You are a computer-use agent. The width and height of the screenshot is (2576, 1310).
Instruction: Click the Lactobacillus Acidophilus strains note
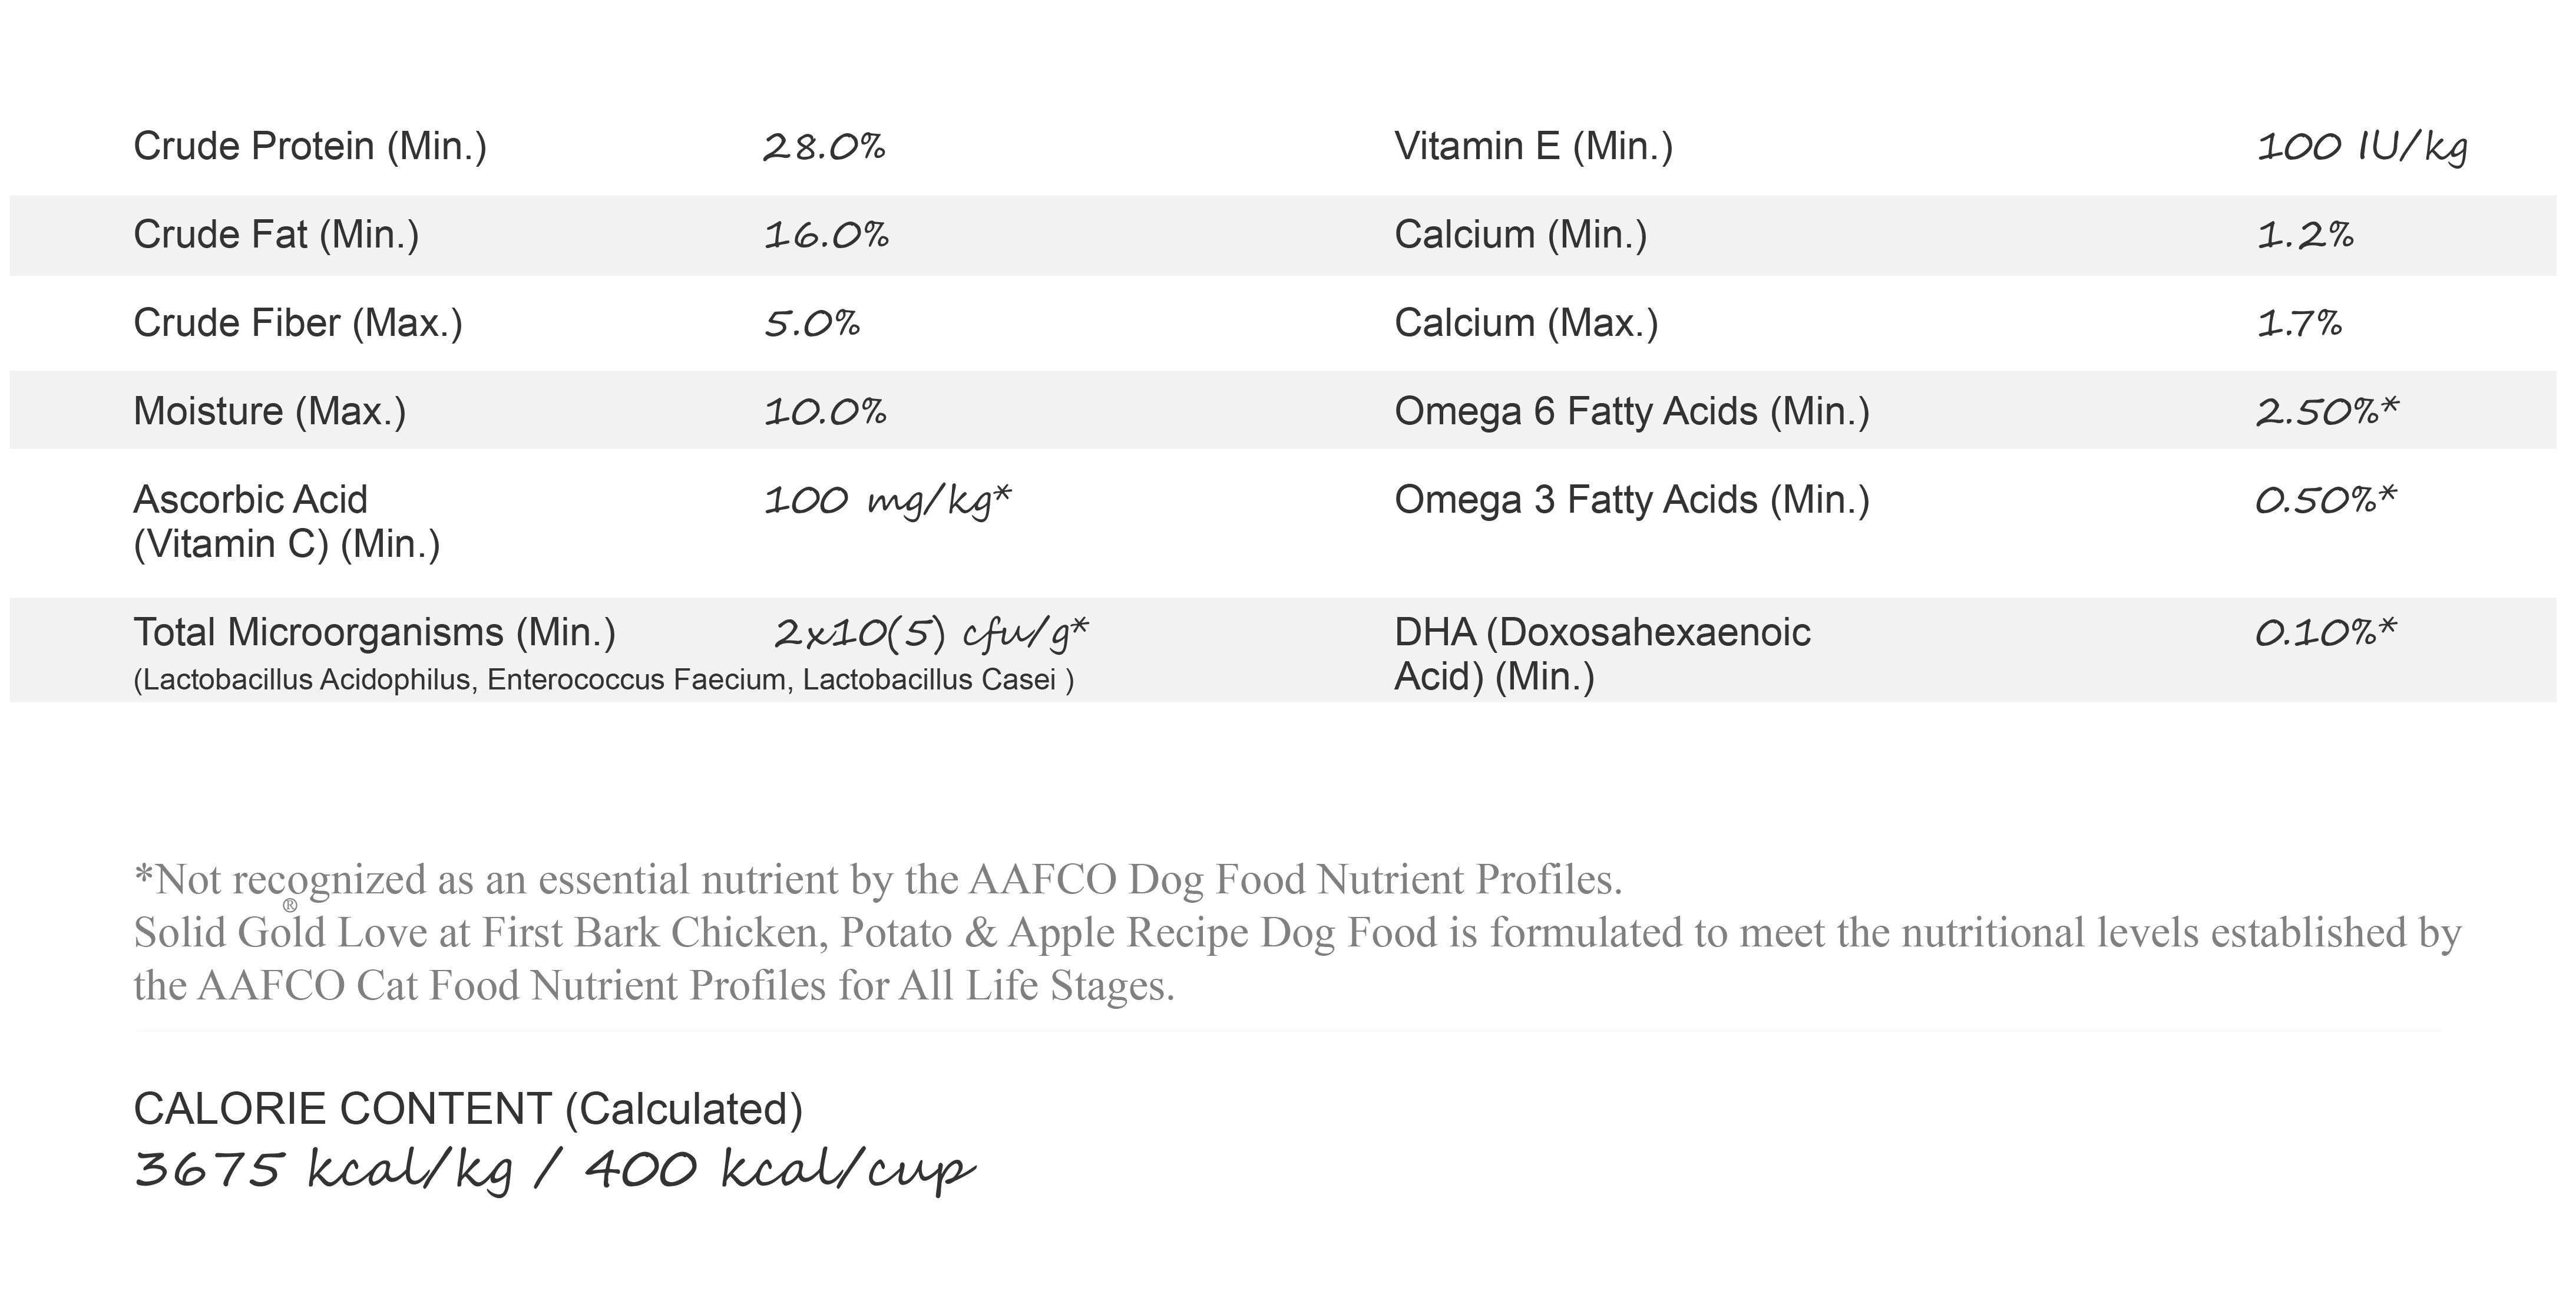[604, 680]
